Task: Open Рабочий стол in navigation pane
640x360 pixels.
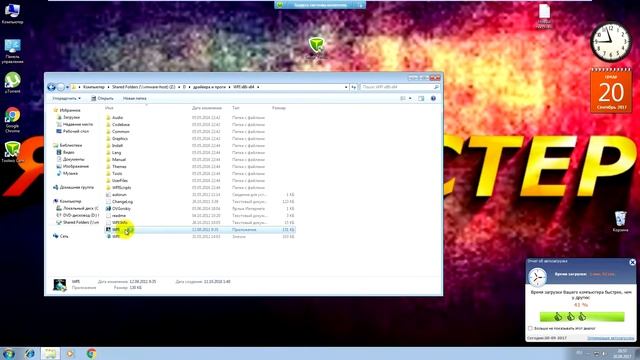Action: (76, 131)
